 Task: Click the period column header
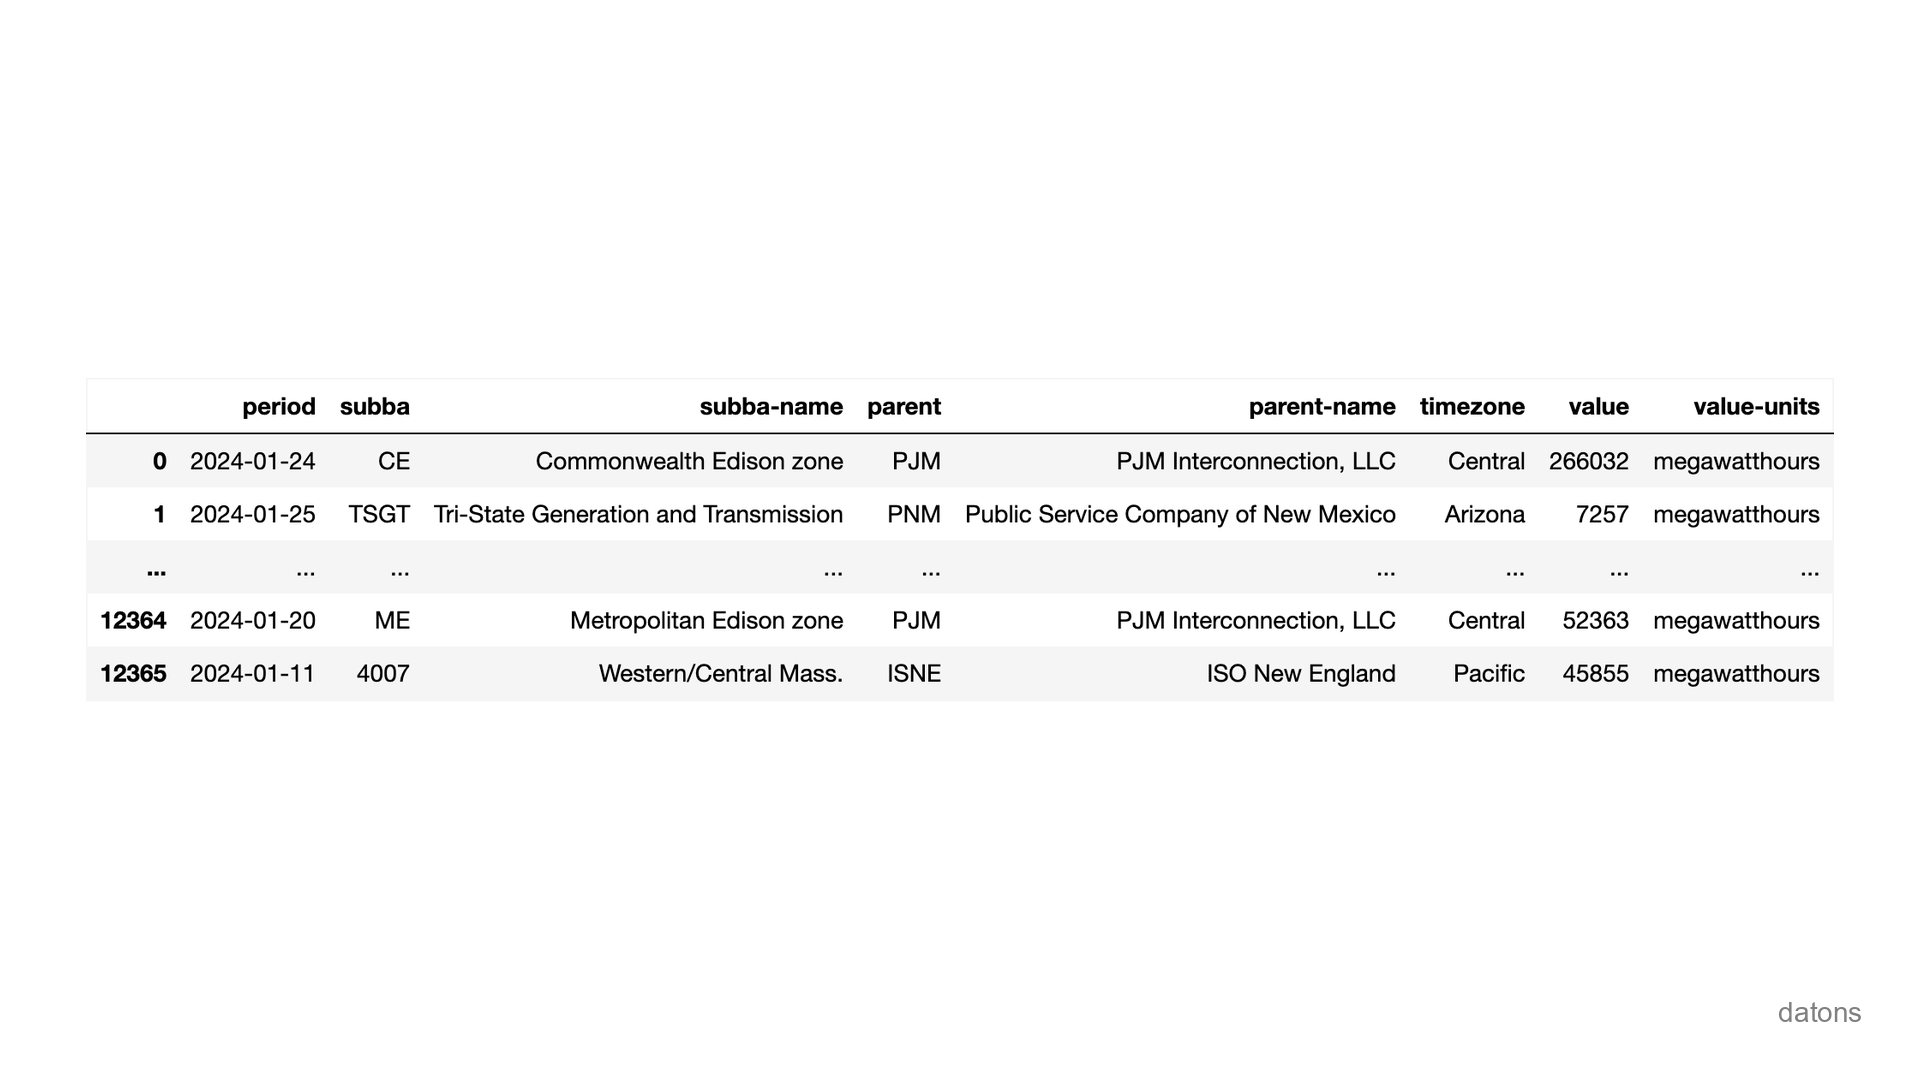[x=278, y=407]
